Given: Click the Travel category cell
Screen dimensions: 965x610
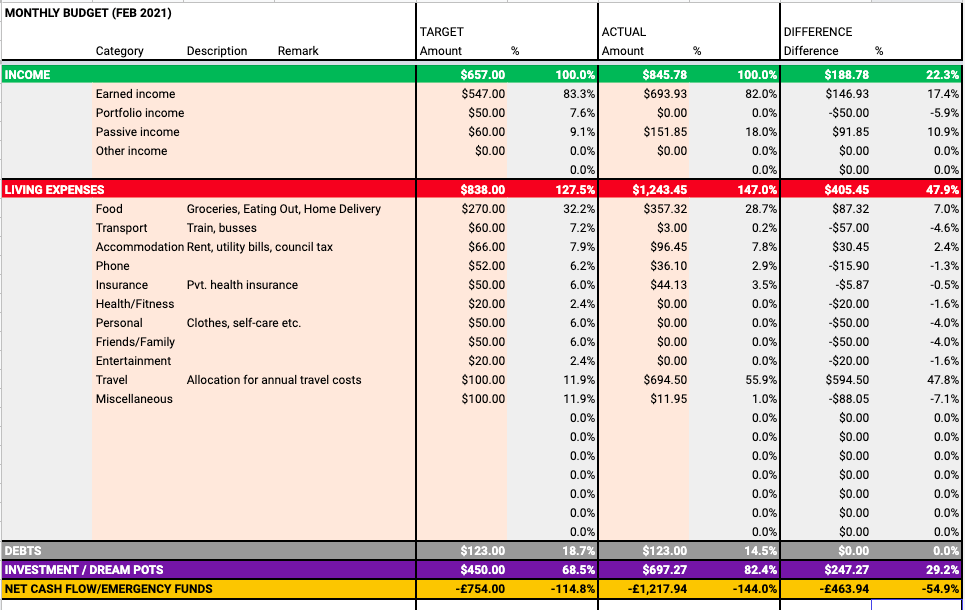Looking at the screenshot, I should pyautogui.click(x=111, y=380).
